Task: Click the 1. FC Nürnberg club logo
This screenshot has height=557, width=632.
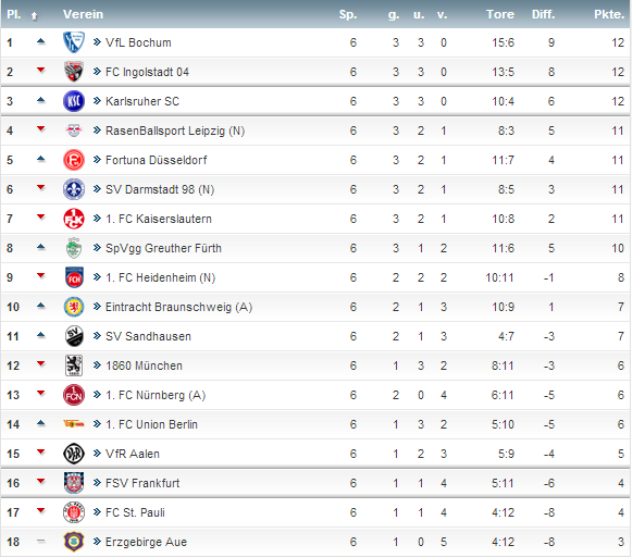Action: coord(74,395)
